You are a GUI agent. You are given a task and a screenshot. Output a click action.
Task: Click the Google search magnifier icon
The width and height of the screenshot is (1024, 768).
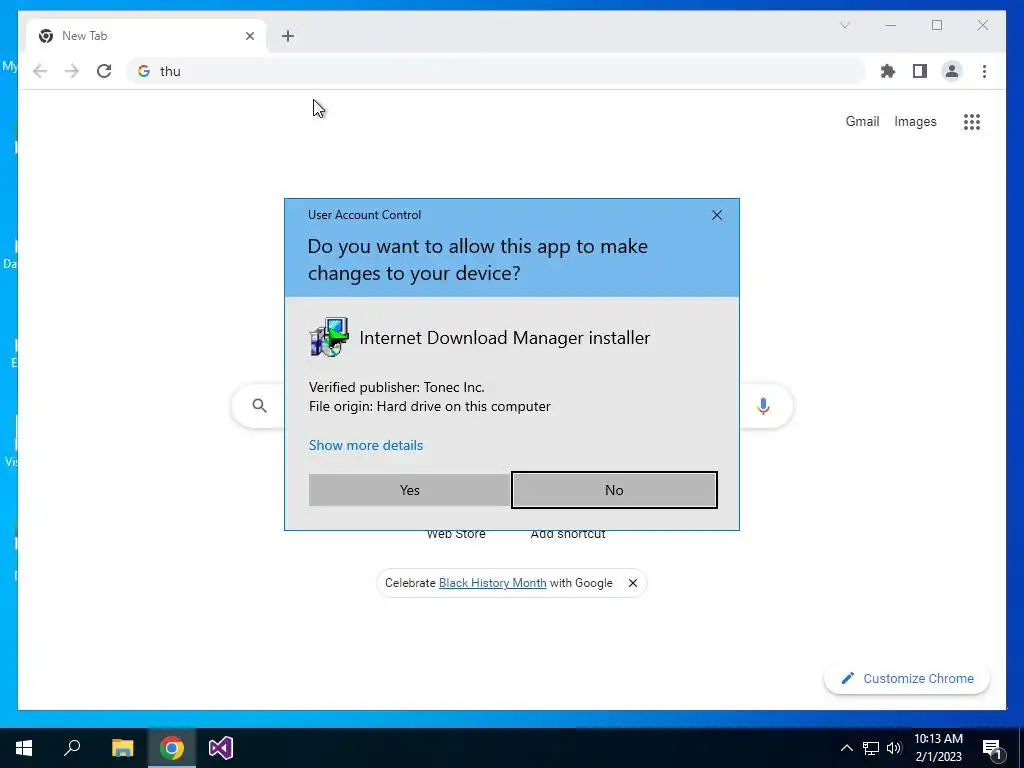(x=259, y=406)
